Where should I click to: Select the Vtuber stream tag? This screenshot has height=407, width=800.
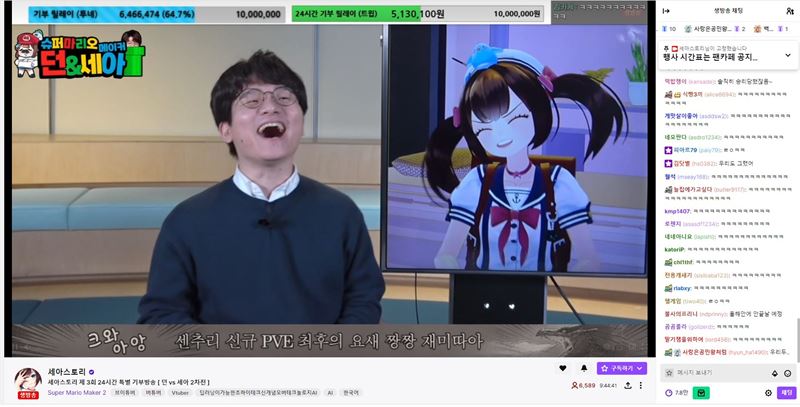(x=180, y=393)
